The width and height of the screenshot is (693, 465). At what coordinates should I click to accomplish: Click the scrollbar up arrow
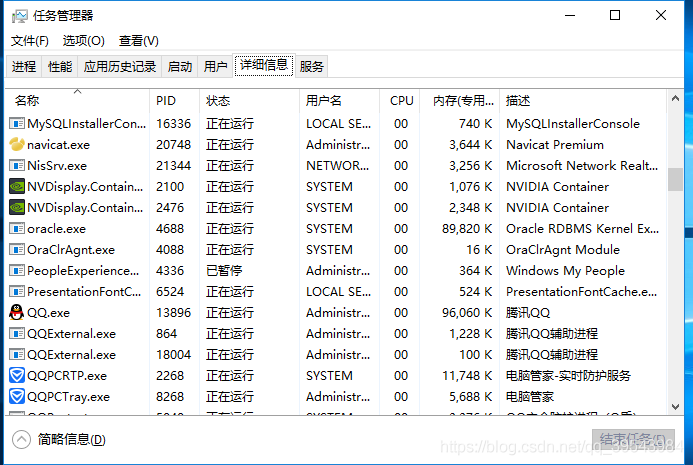coord(675,99)
